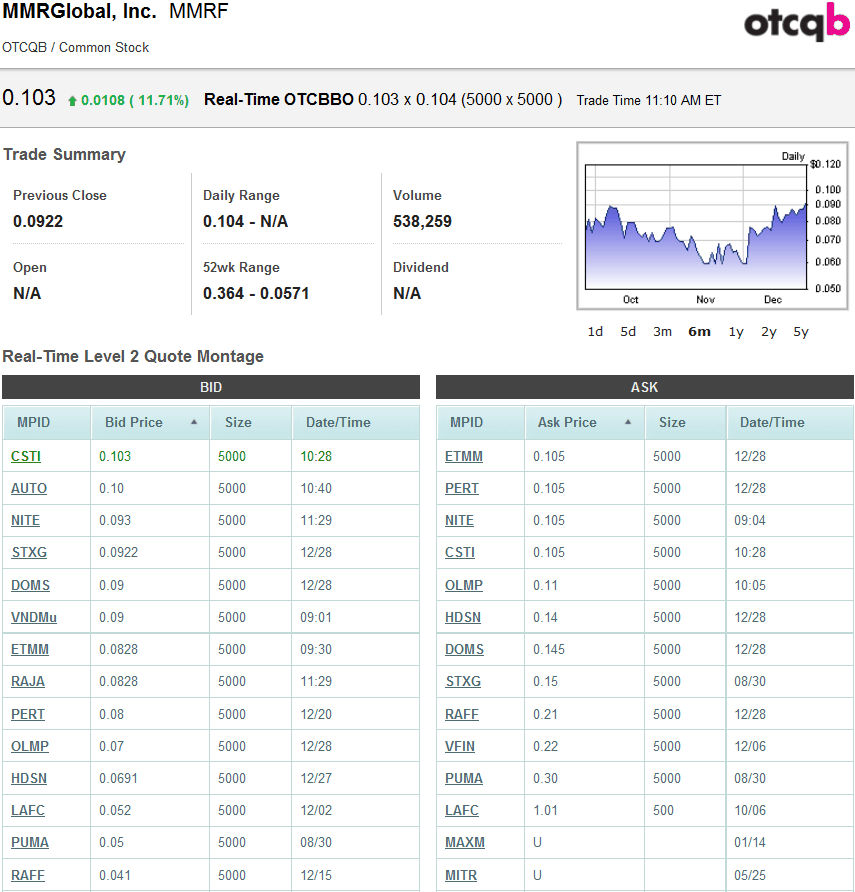Click the Date/Time header in ASK table
This screenshot has width=855, height=892.
click(x=772, y=423)
